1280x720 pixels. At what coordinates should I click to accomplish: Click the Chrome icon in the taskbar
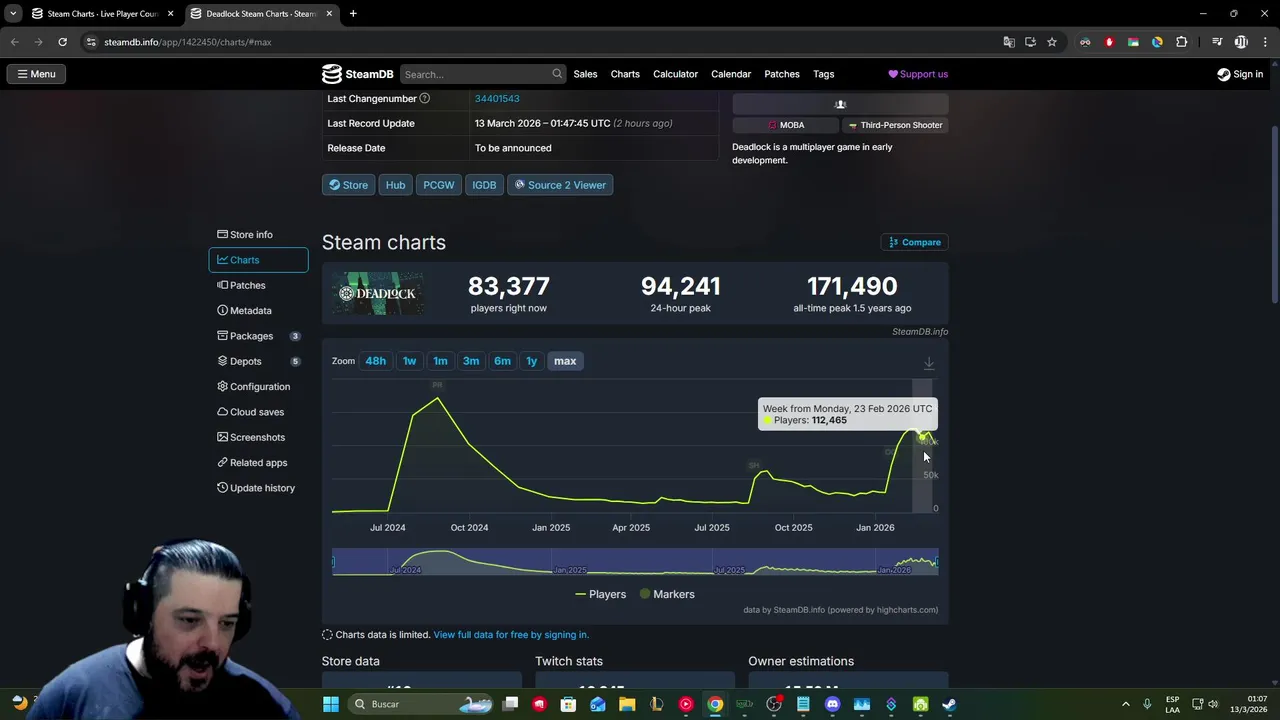715,704
